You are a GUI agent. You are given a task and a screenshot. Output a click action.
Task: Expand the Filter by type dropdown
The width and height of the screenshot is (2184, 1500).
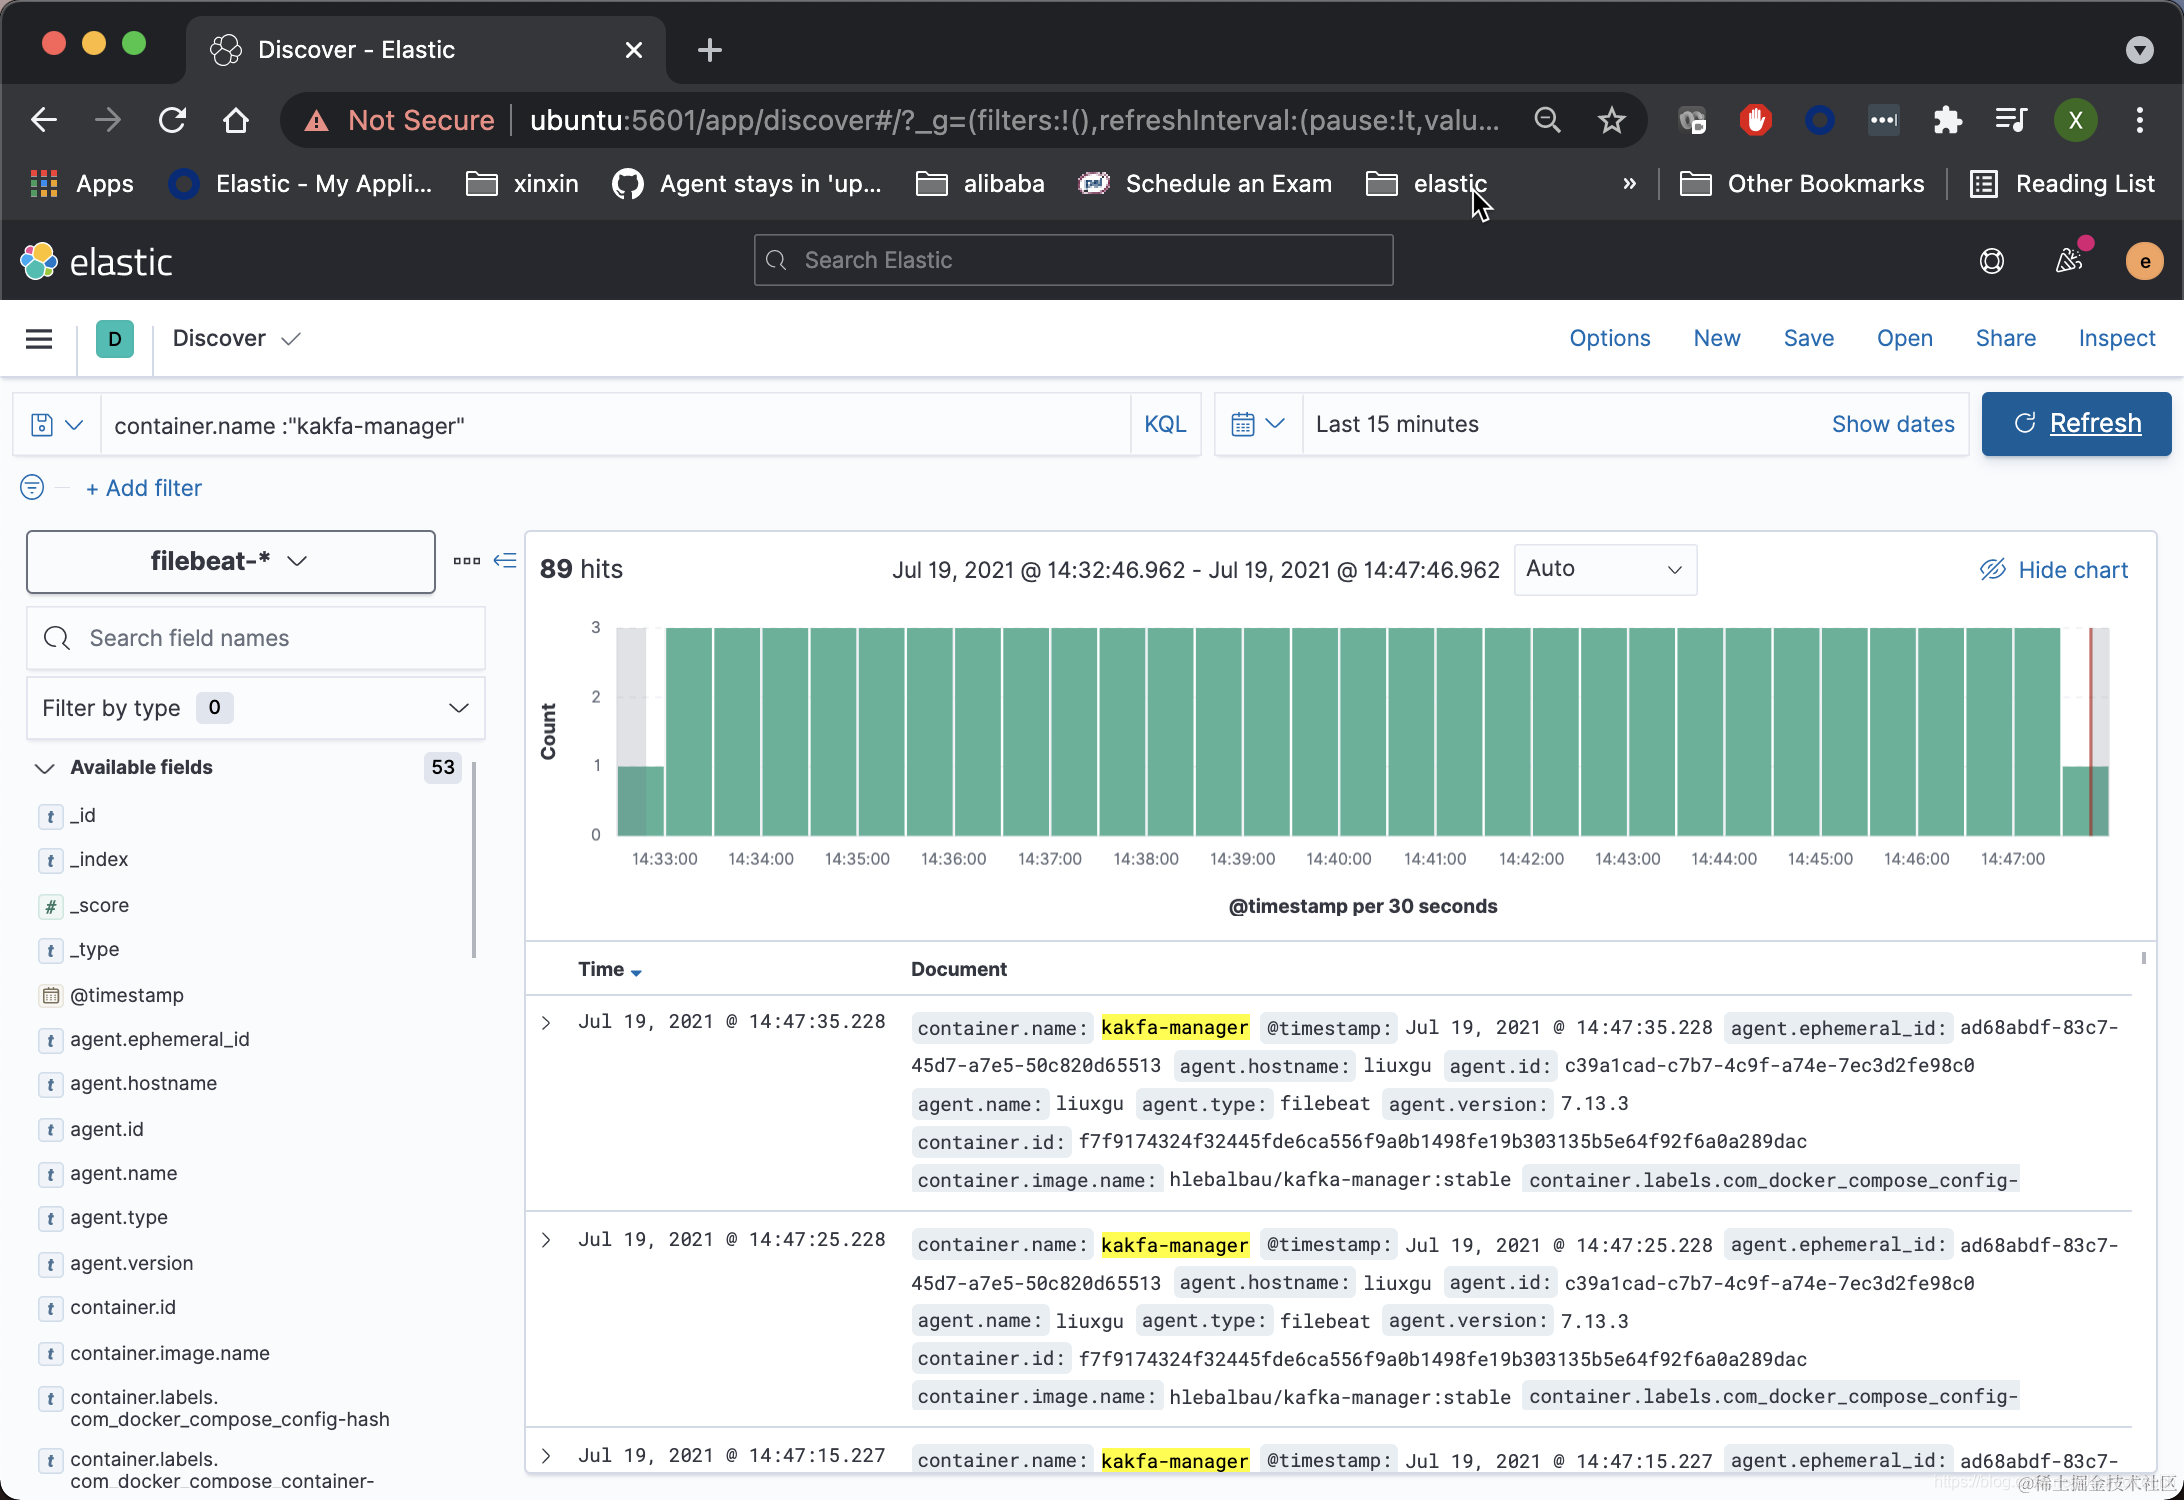tap(255, 708)
